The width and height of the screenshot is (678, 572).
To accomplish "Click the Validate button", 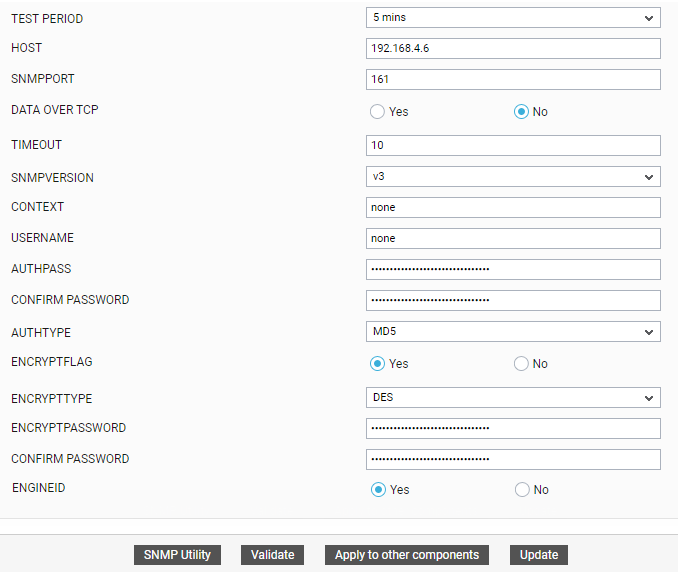I will click(x=272, y=555).
